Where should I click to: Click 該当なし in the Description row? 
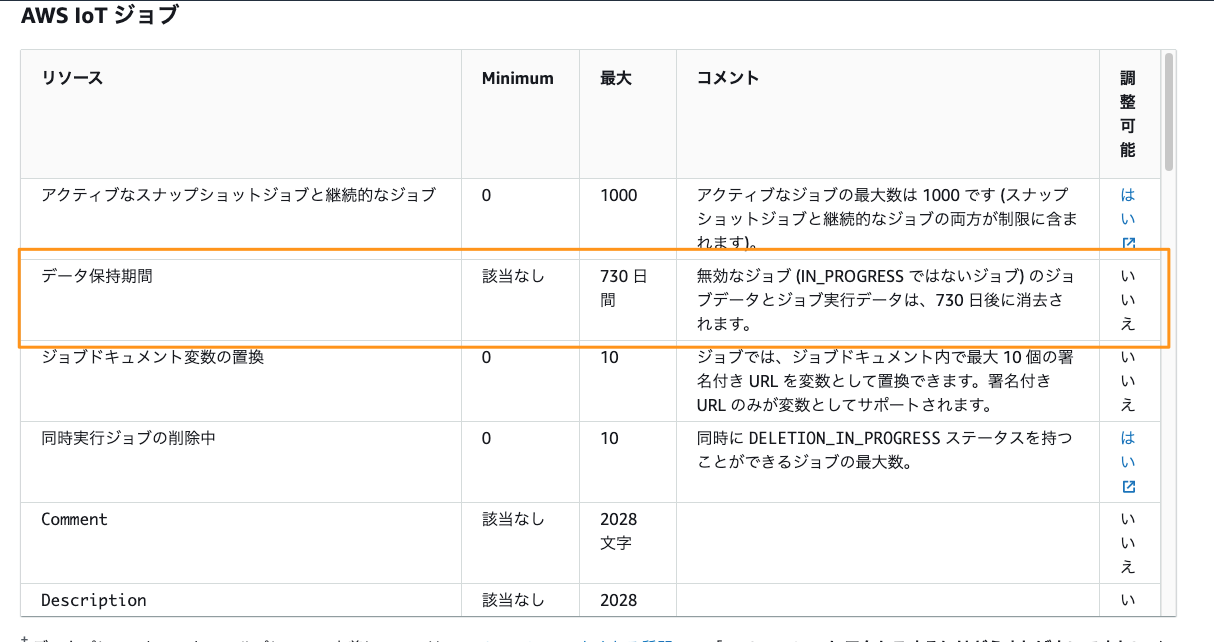[513, 600]
